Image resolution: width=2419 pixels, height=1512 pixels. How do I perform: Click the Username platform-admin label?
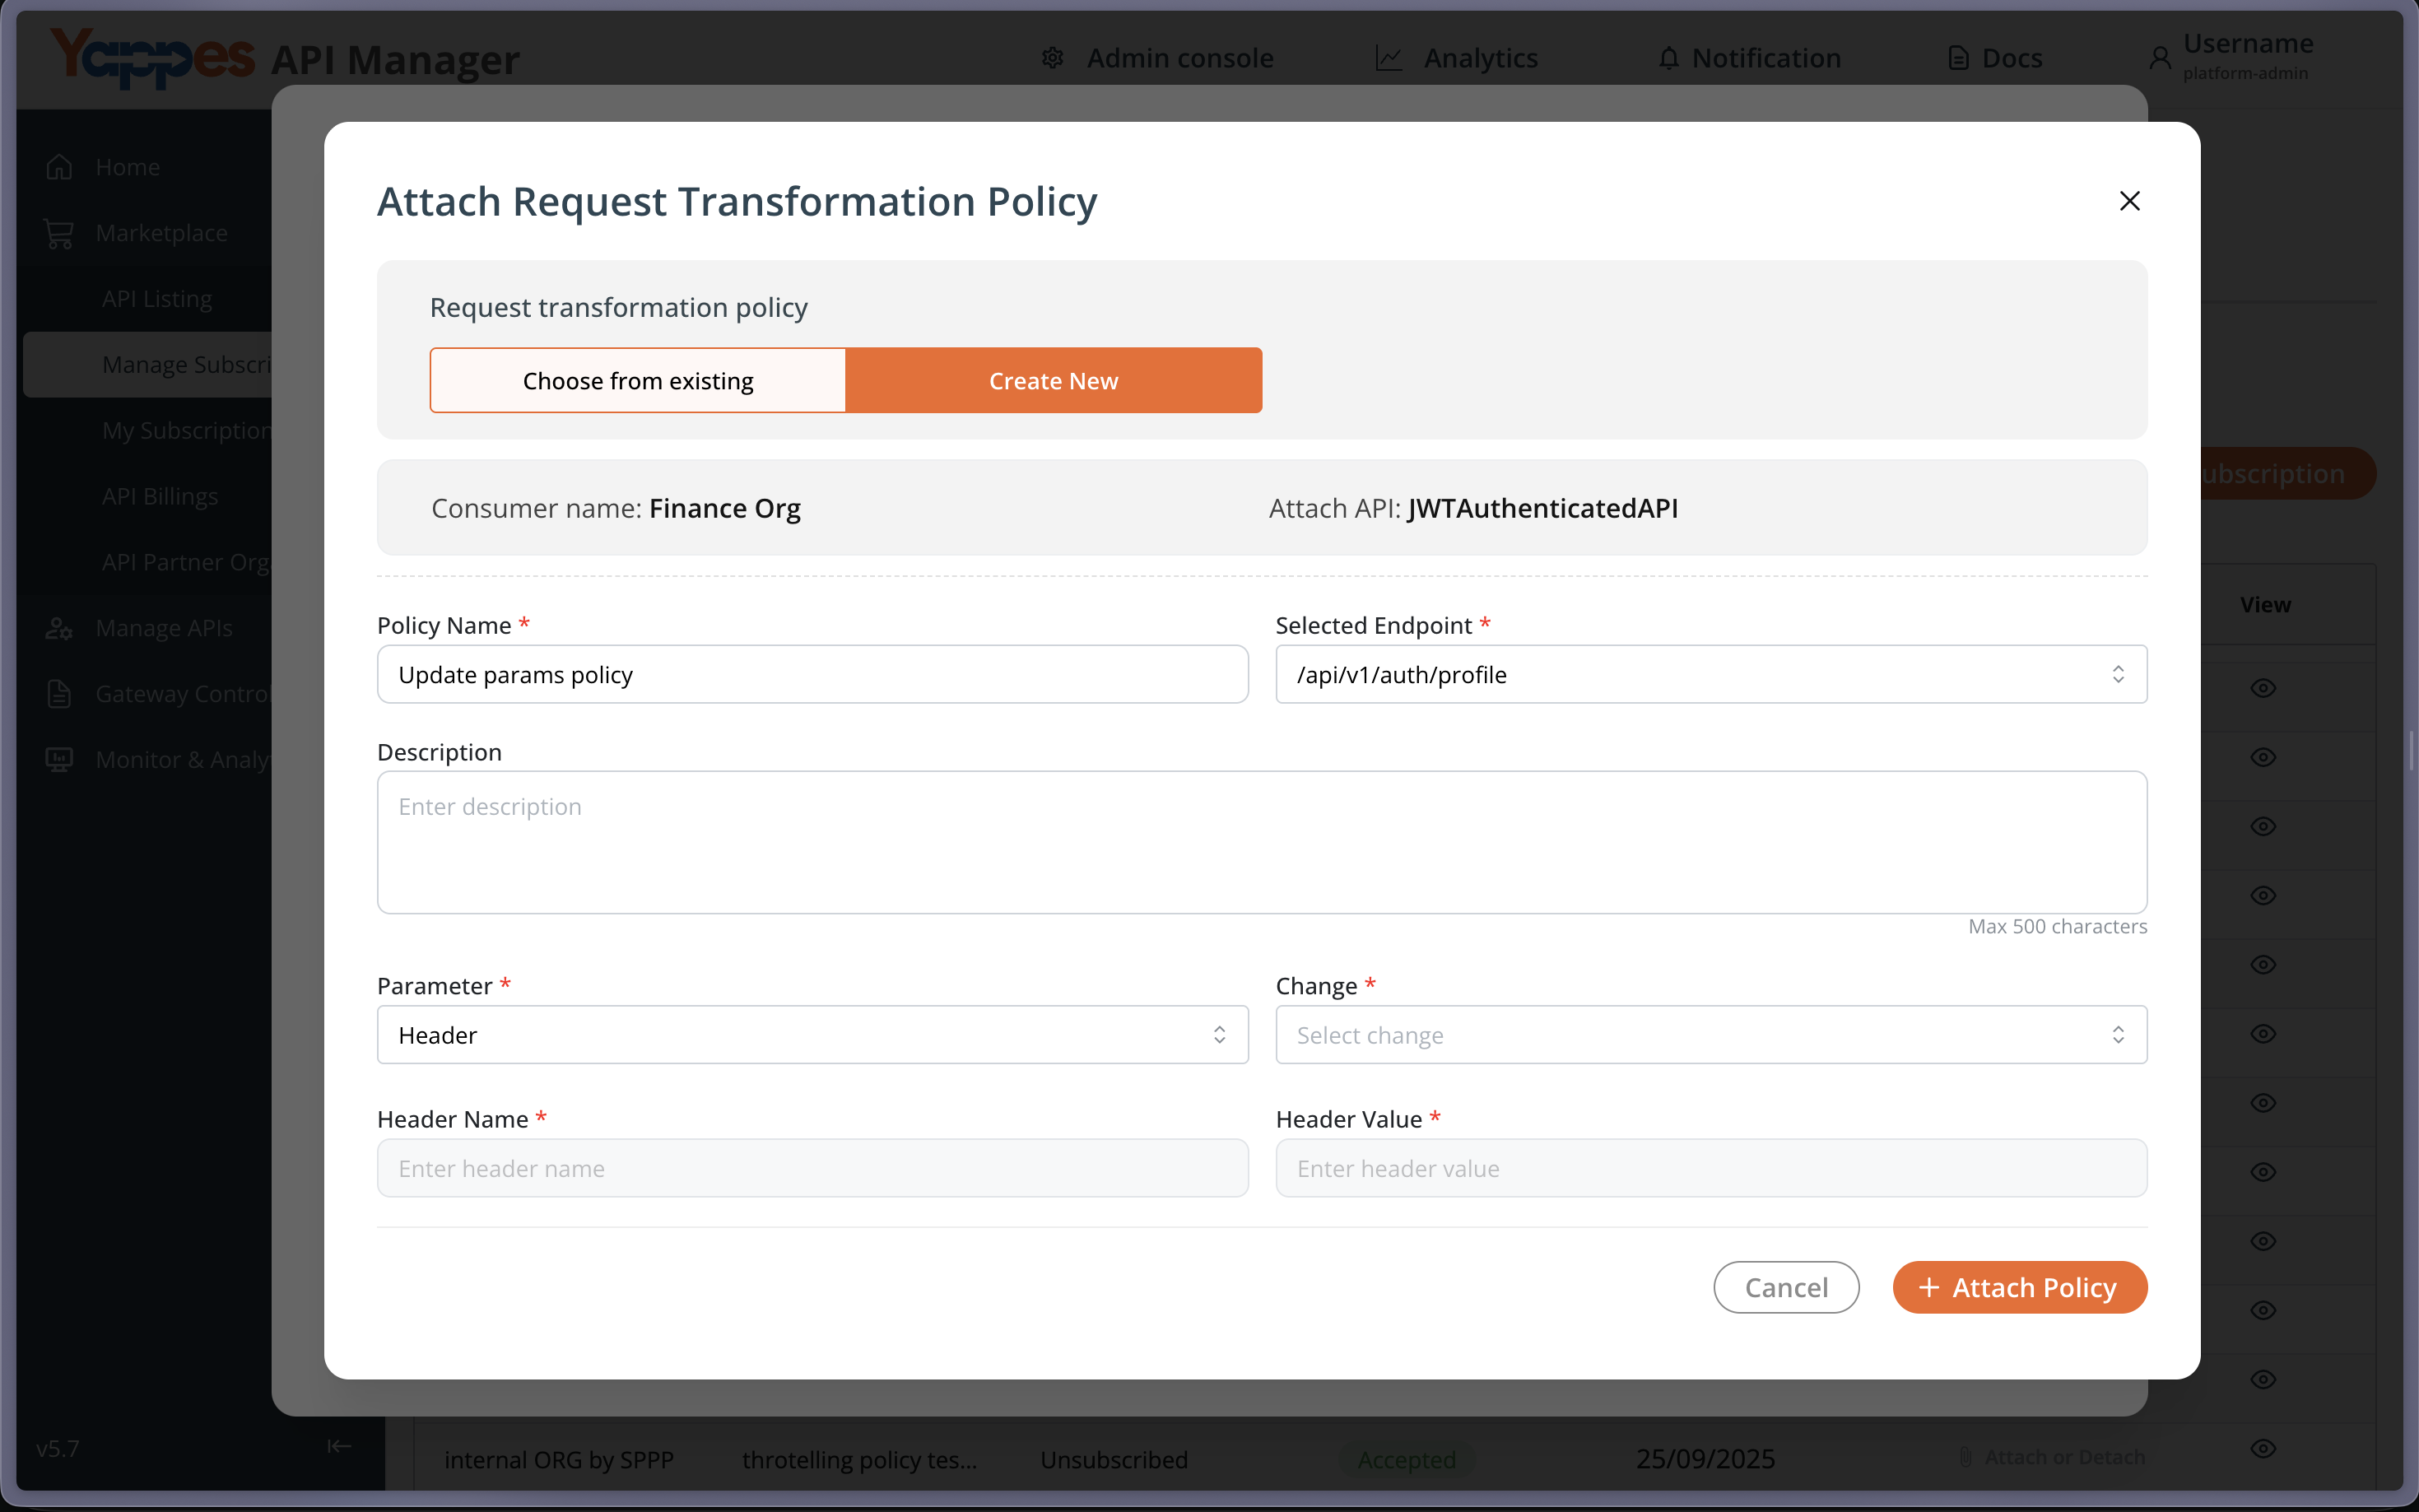click(2248, 56)
